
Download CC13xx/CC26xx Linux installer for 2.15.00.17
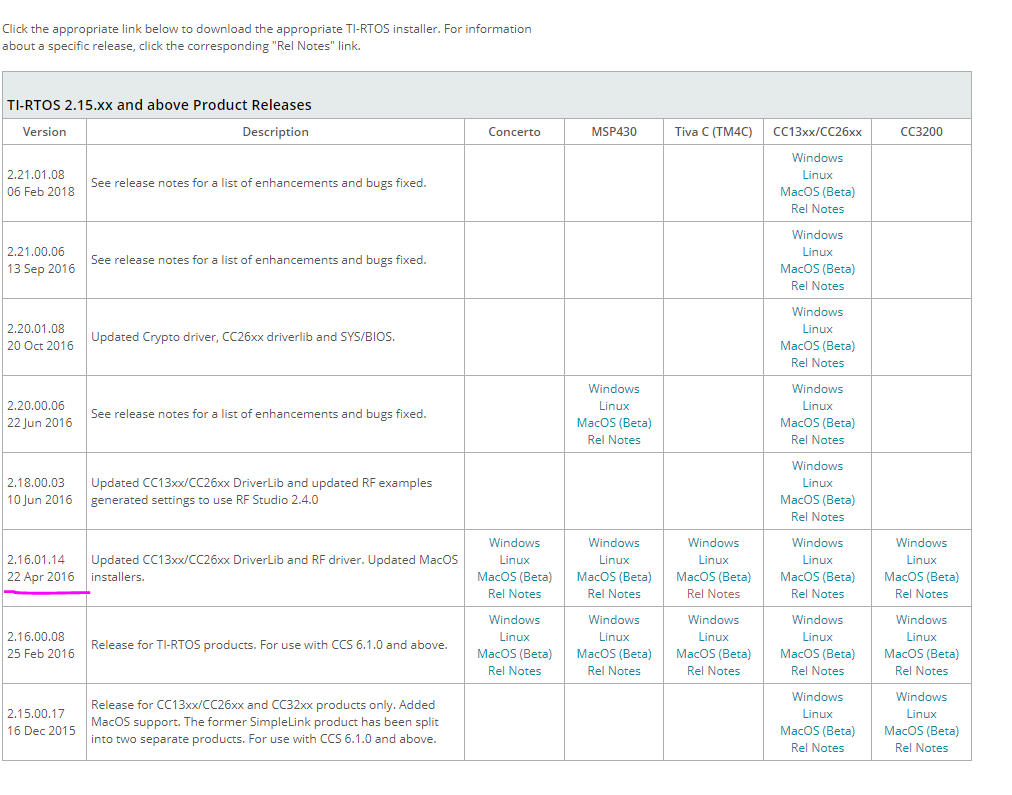817,714
